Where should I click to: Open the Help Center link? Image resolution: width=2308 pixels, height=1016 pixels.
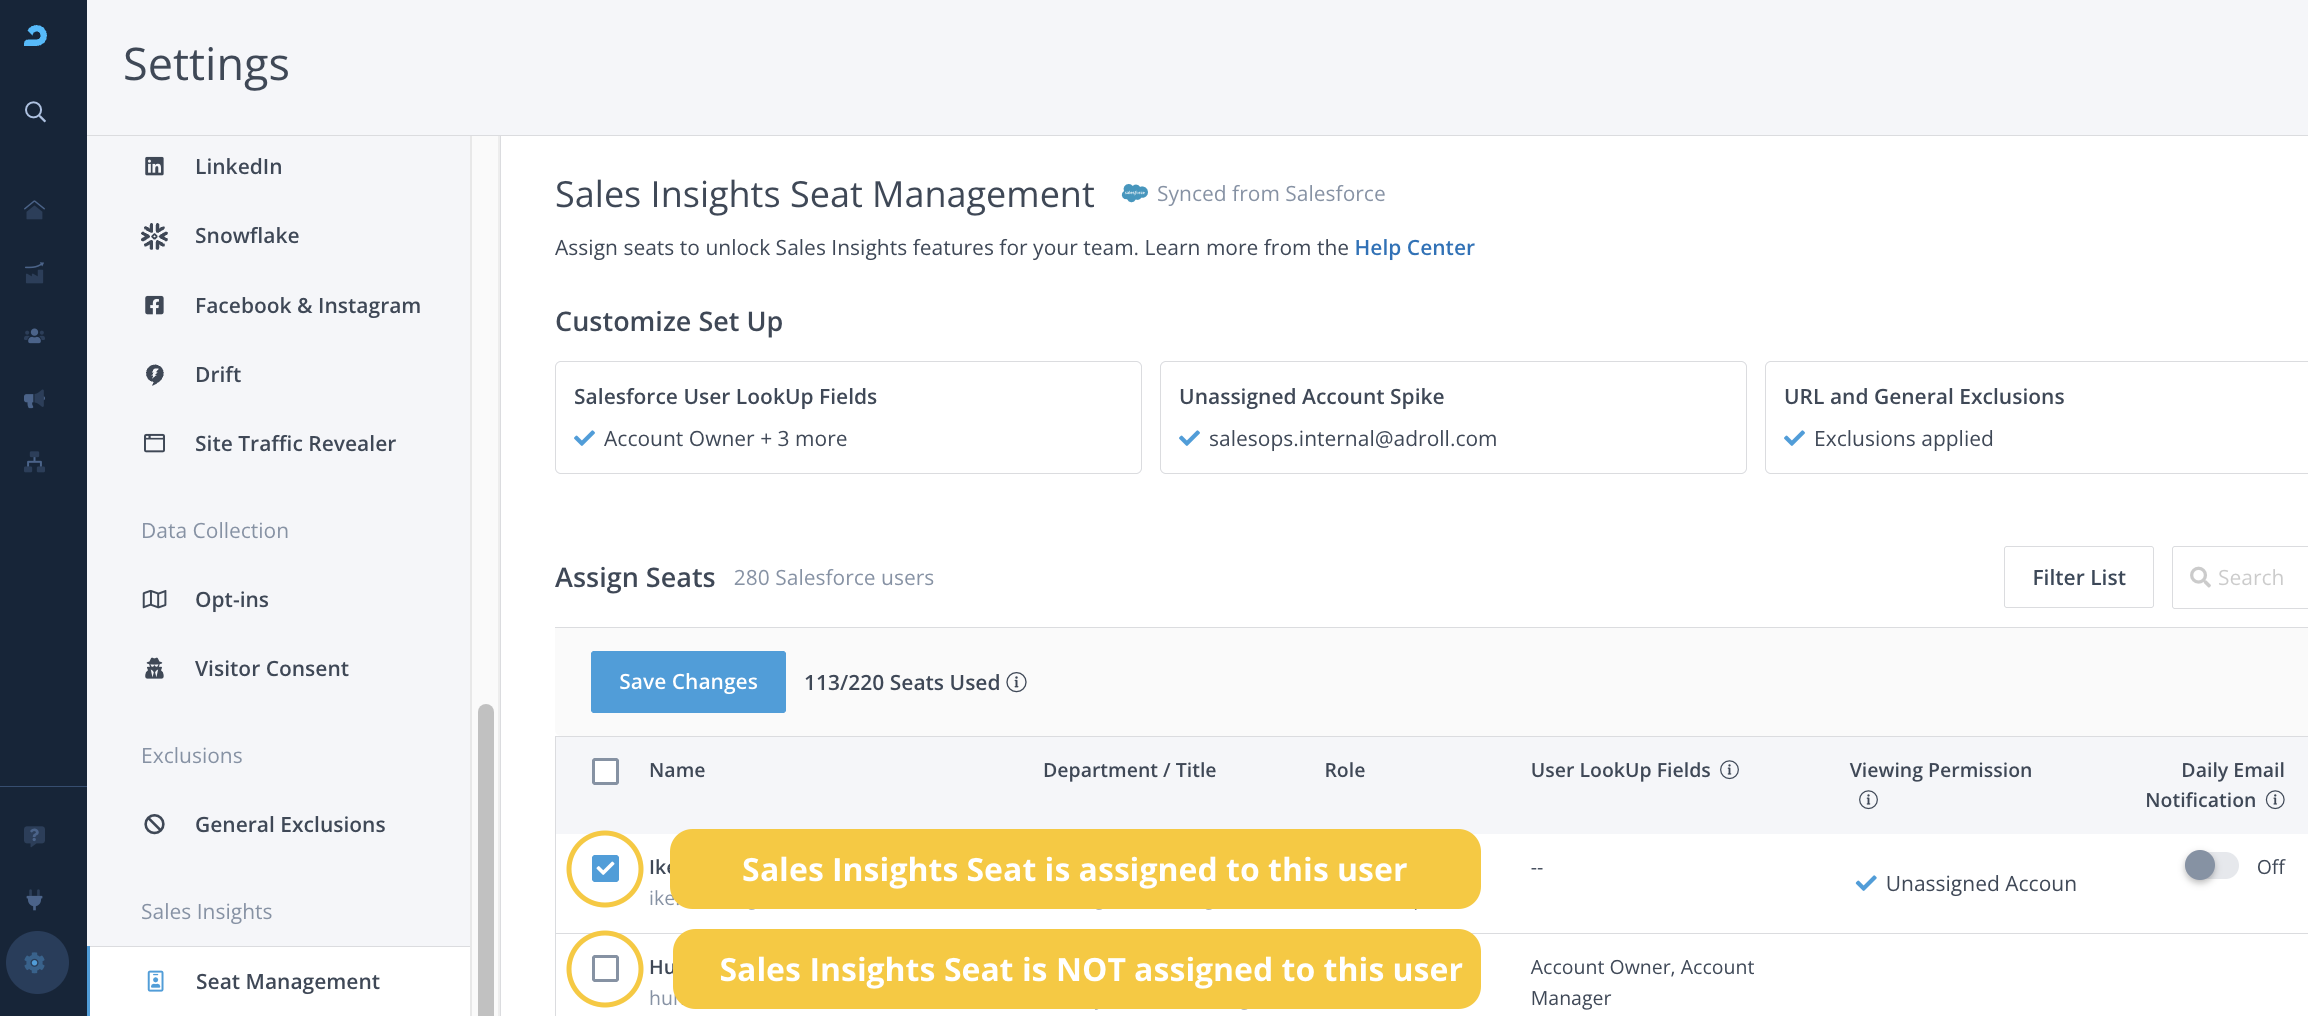1414,247
